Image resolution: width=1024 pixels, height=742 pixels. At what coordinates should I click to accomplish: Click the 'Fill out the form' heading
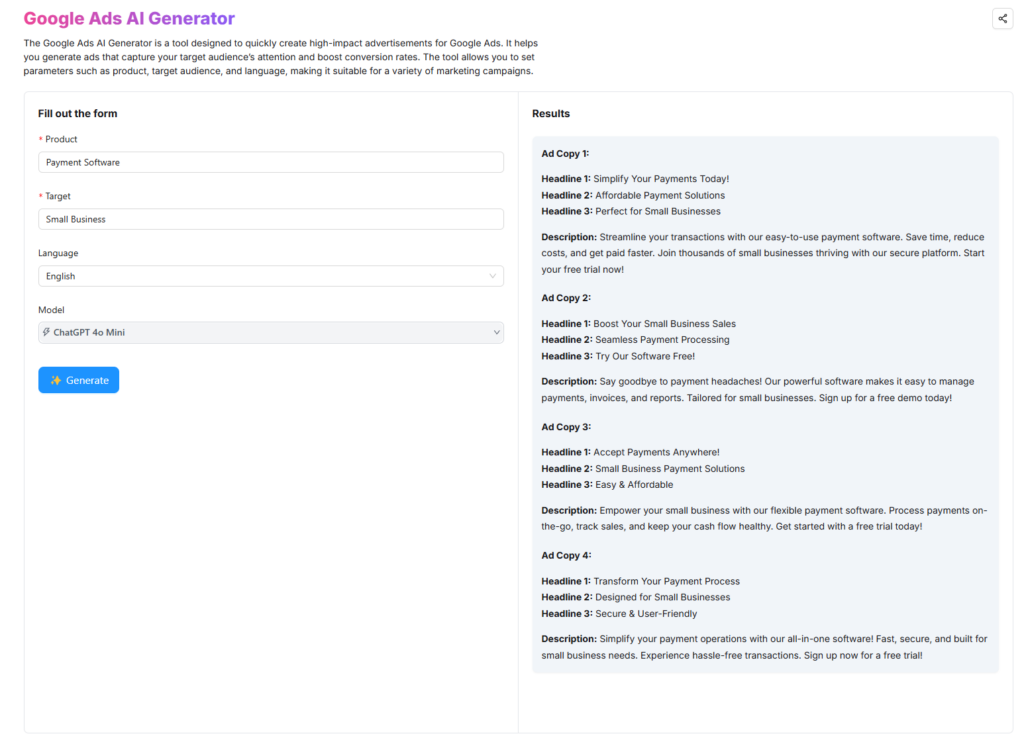point(77,114)
